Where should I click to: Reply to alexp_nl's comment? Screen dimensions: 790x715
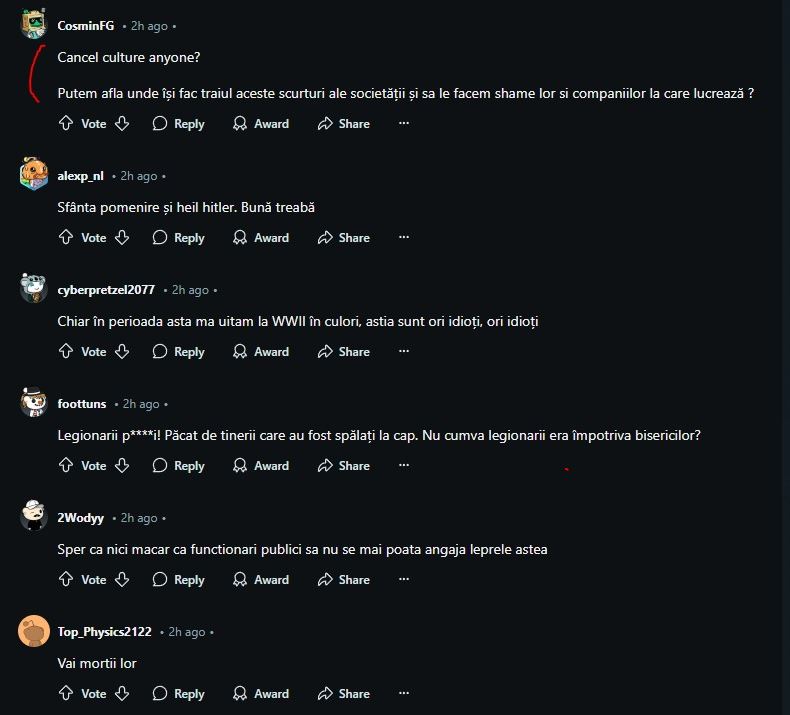click(178, 238)
